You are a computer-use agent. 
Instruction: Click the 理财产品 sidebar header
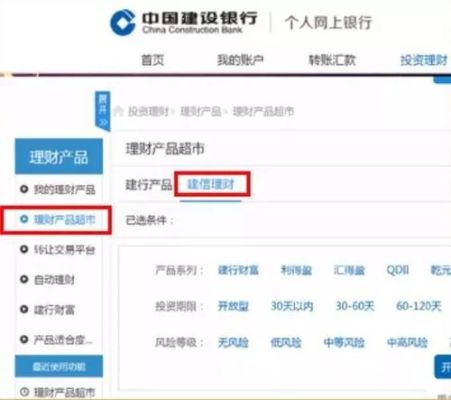[x=59, y=157]
